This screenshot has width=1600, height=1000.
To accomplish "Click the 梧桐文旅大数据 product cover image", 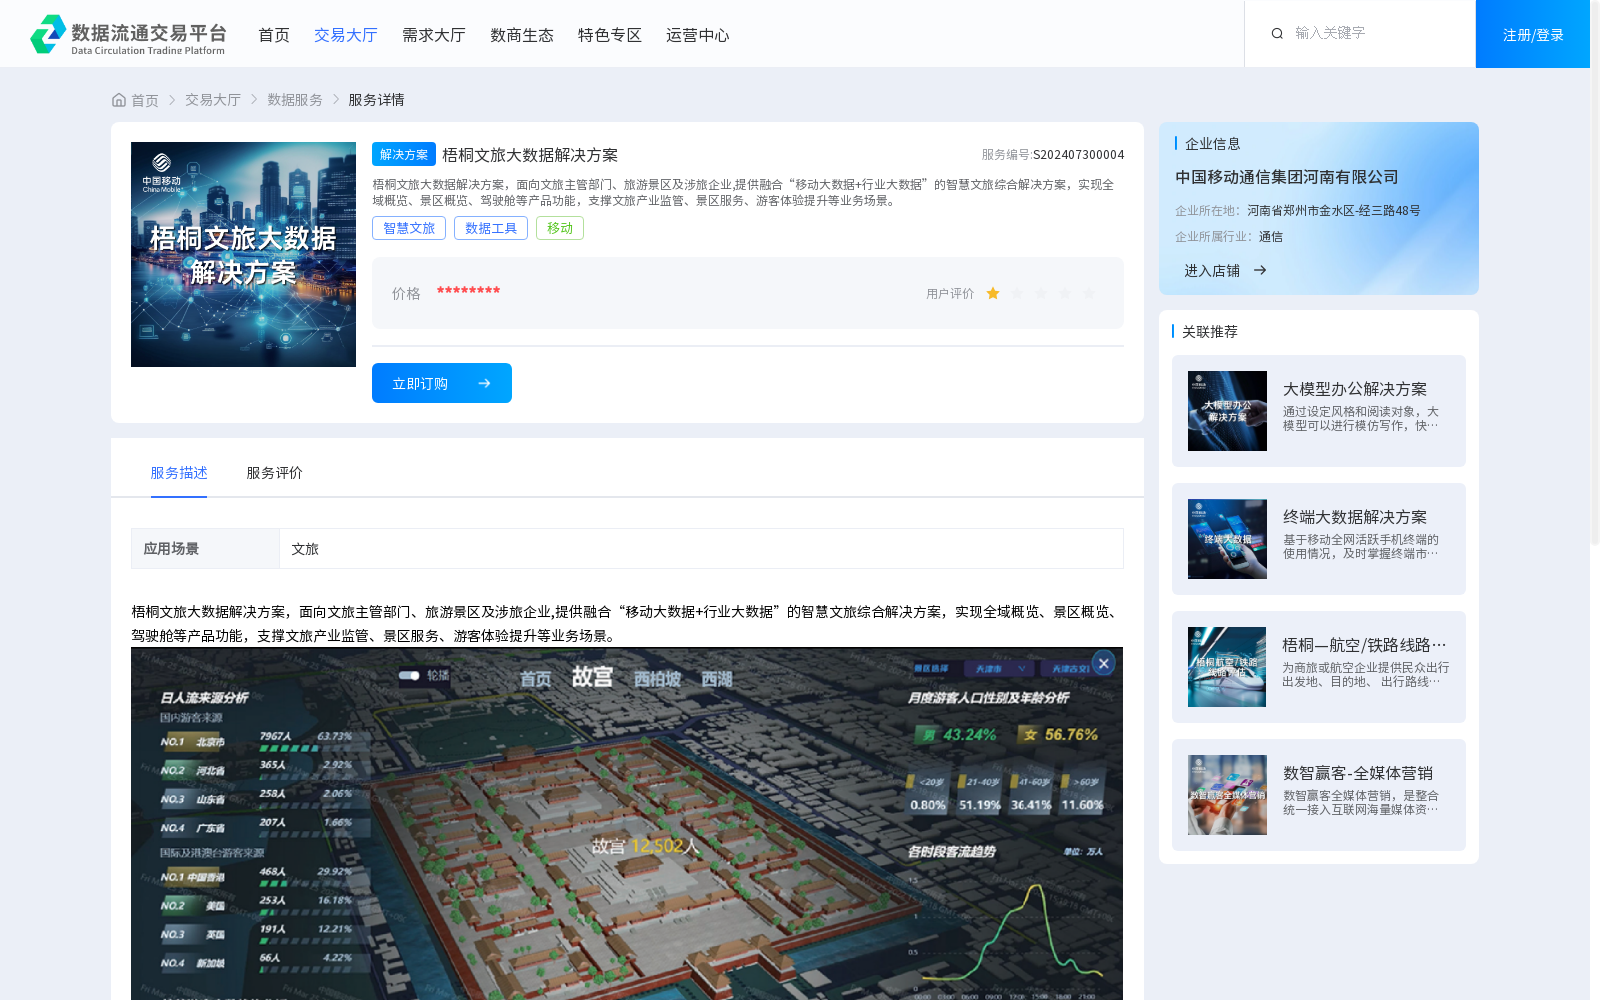I will point(243,254).
